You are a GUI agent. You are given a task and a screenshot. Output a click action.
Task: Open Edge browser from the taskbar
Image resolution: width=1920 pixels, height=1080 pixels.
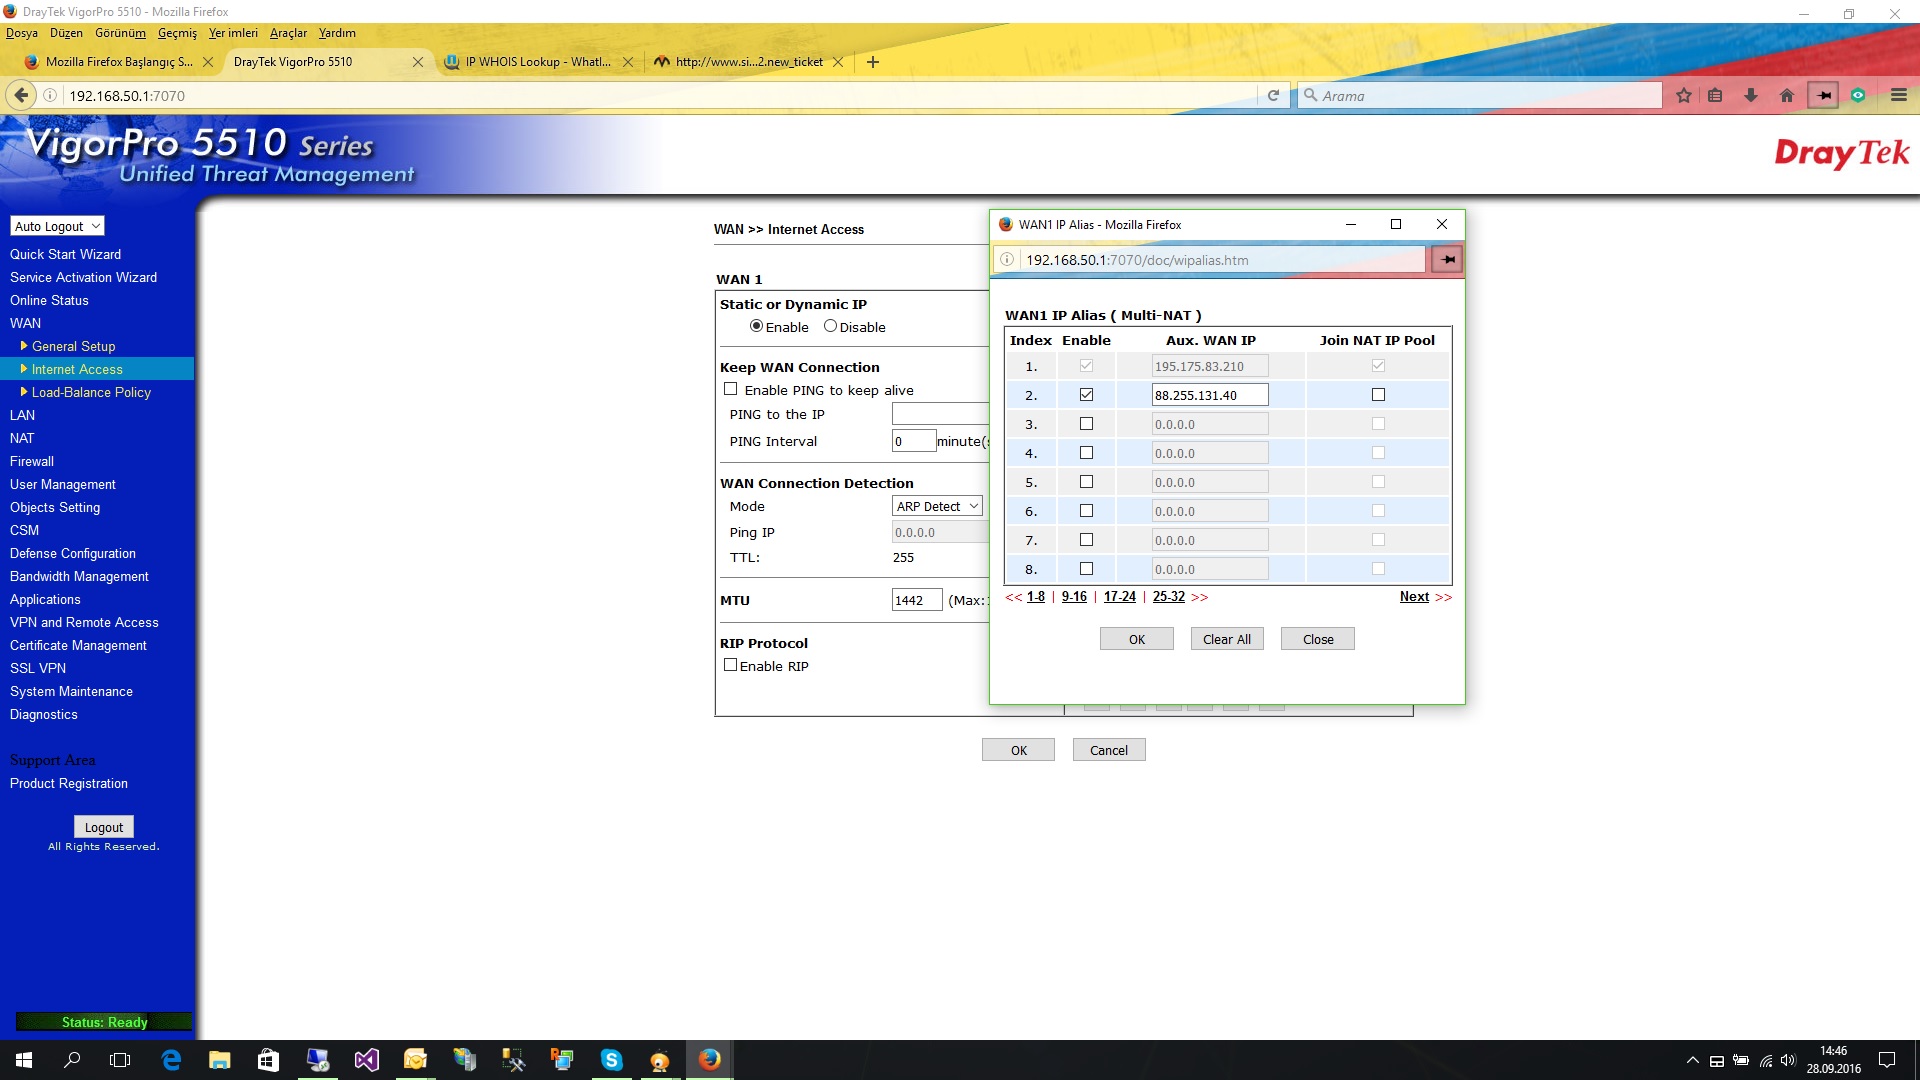pos(171,1060)
